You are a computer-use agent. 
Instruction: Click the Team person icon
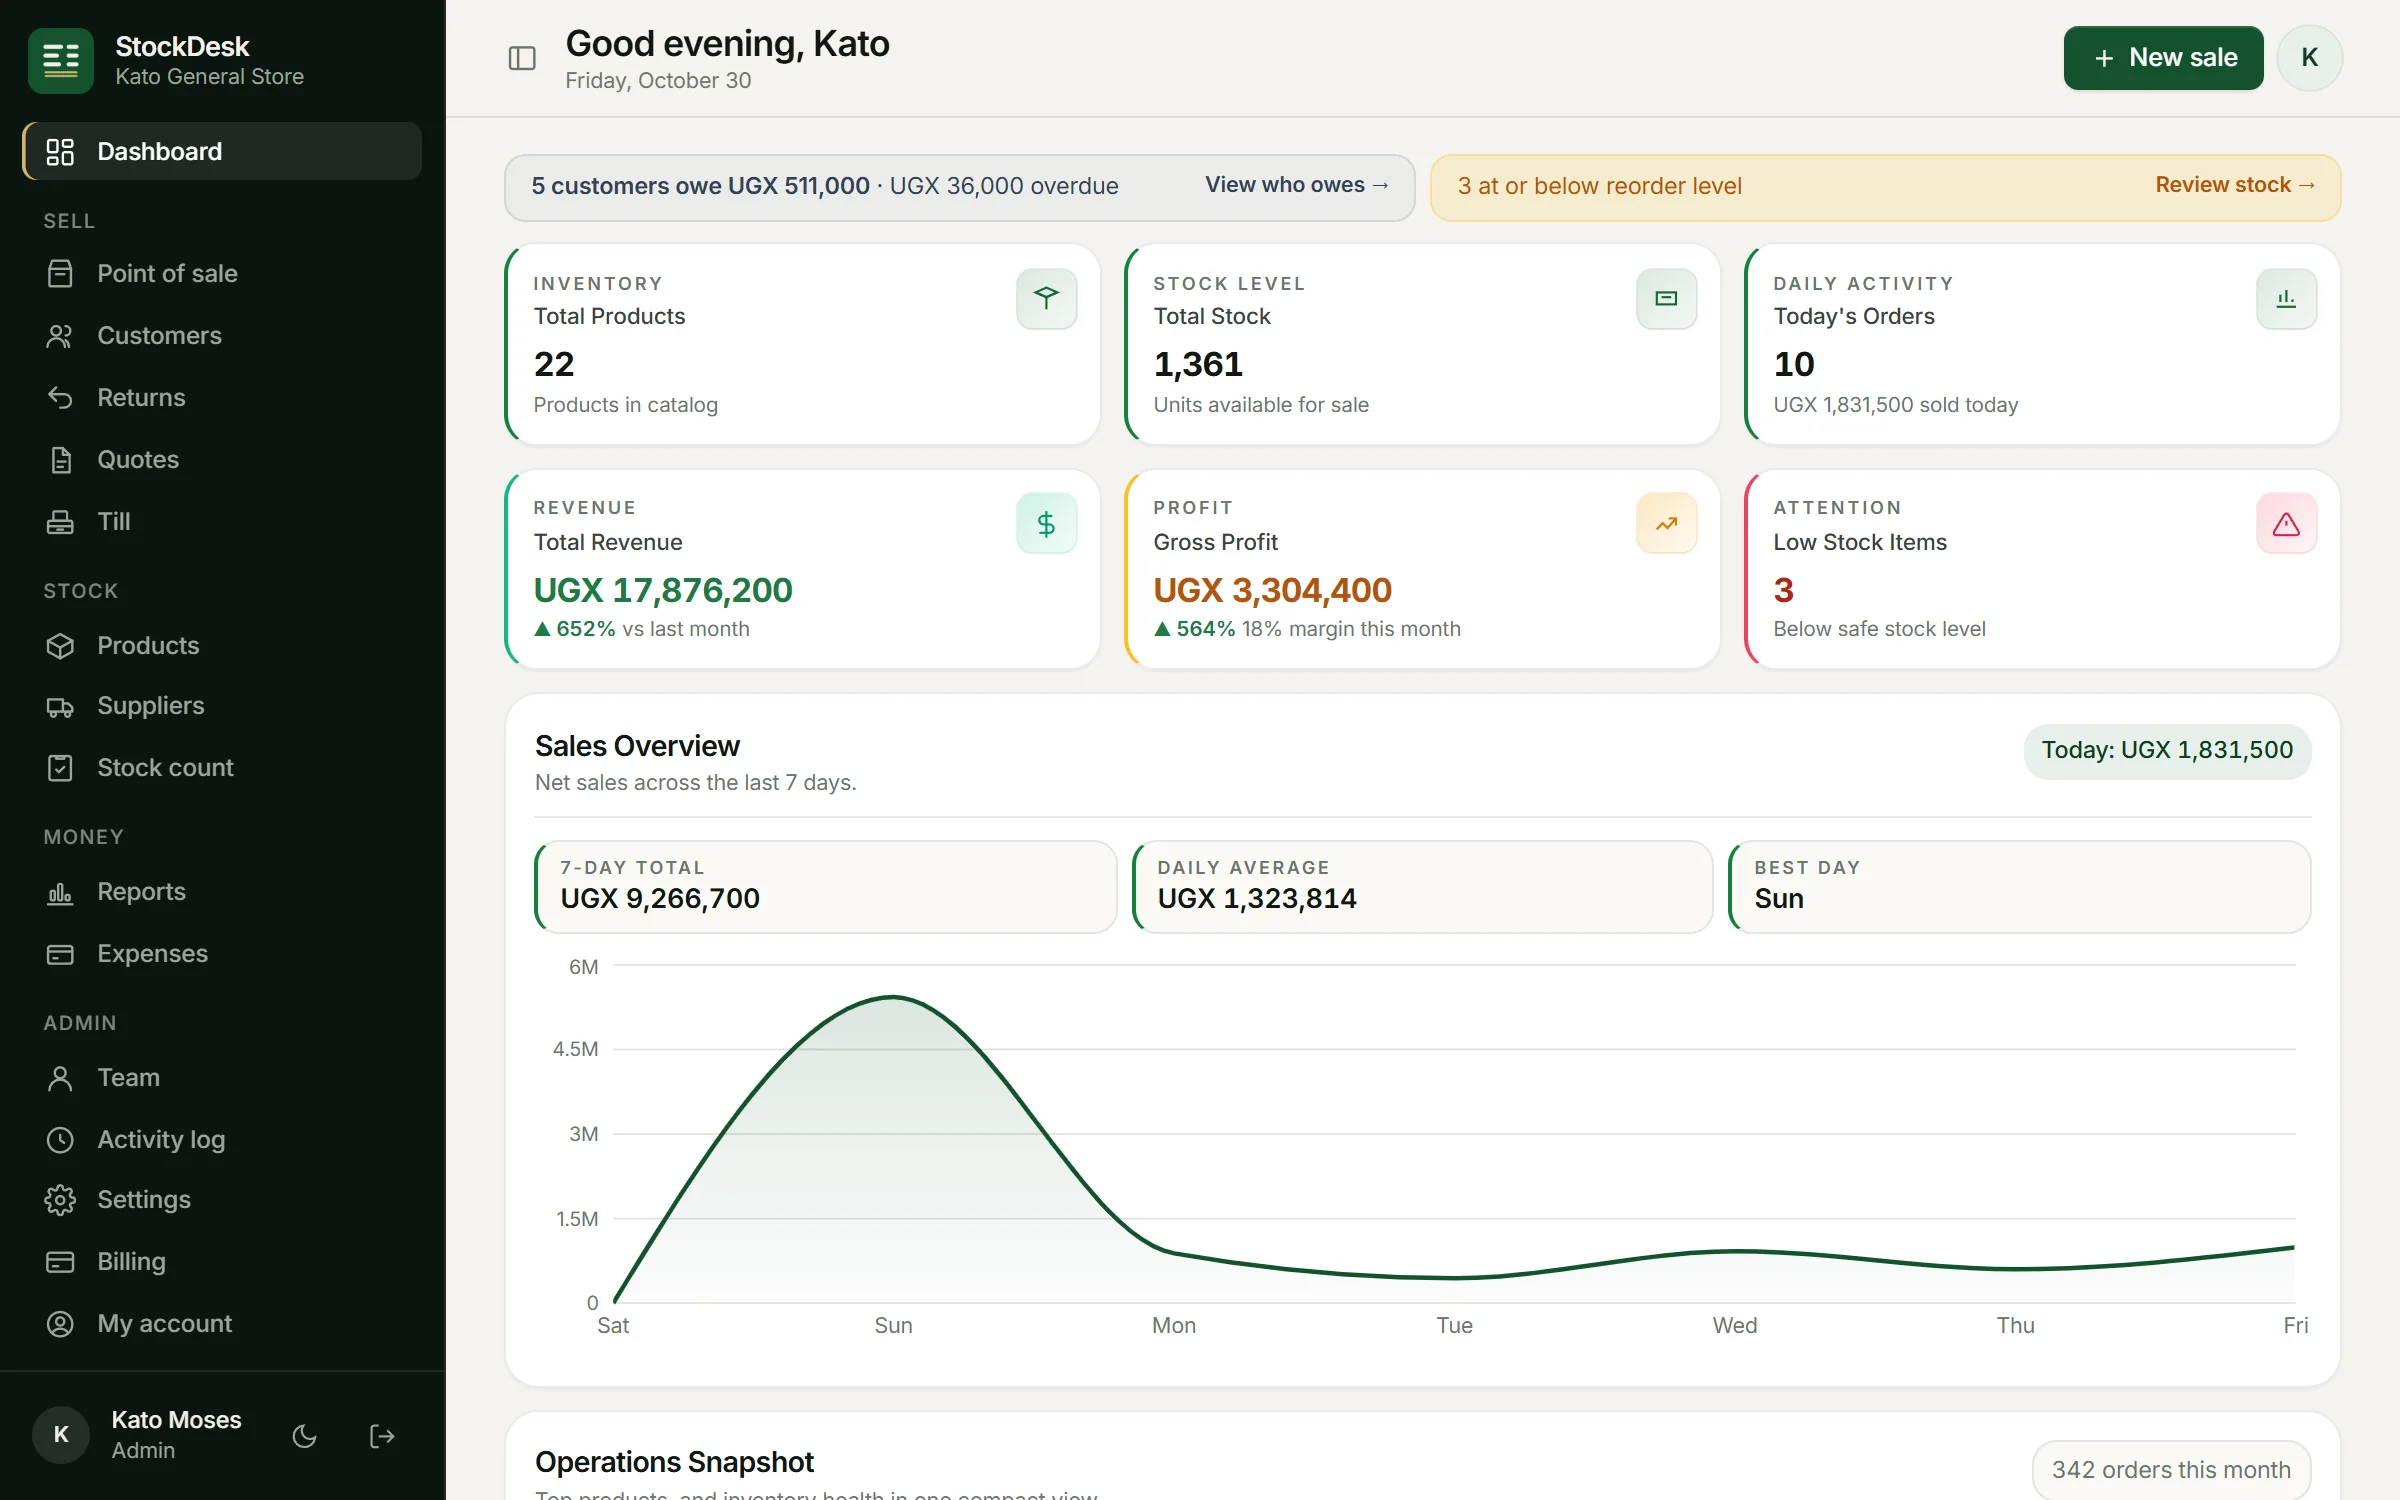[60, 1078]
